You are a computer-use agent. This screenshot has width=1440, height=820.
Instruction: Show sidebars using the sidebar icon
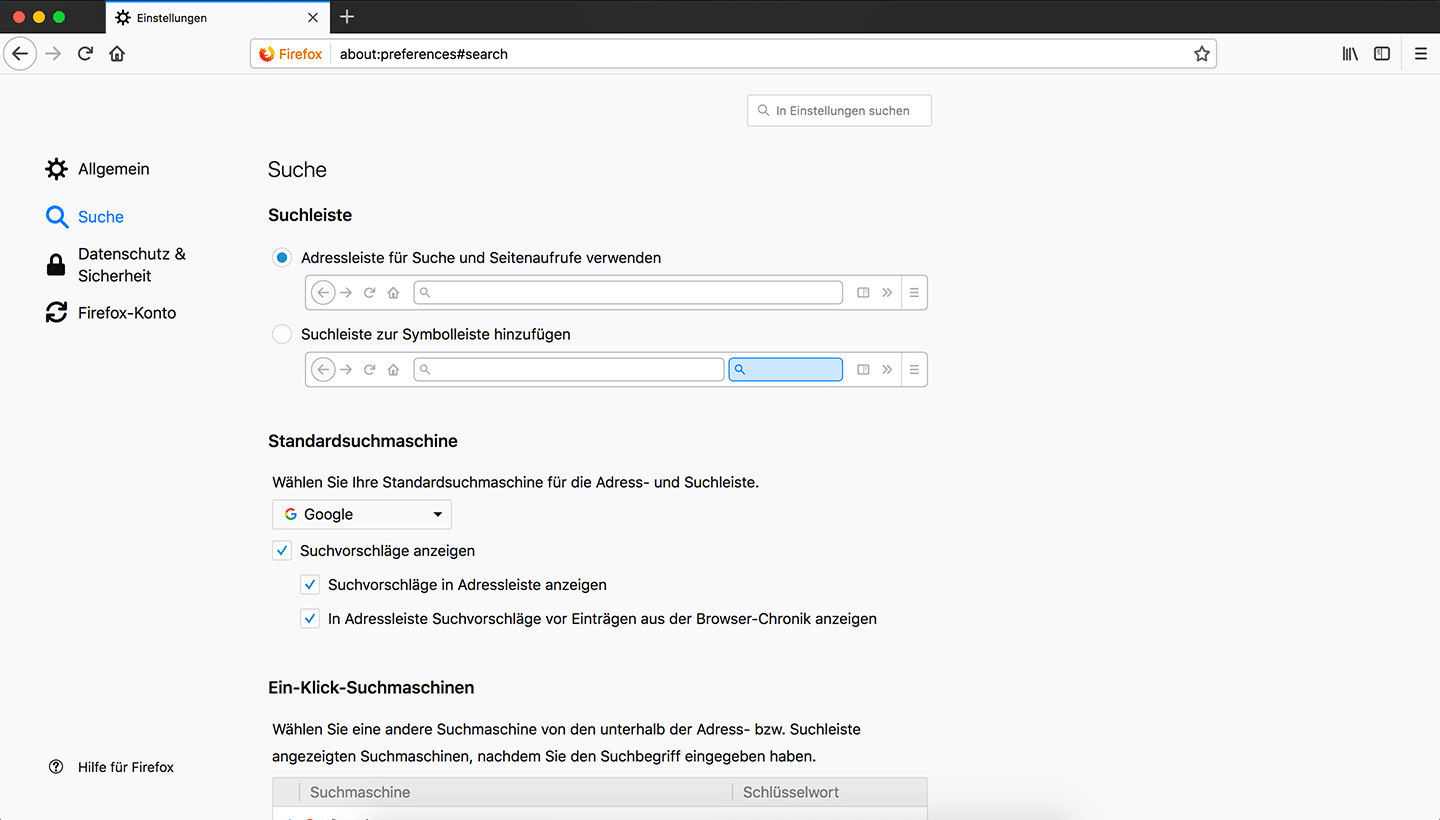(1382, 54)
